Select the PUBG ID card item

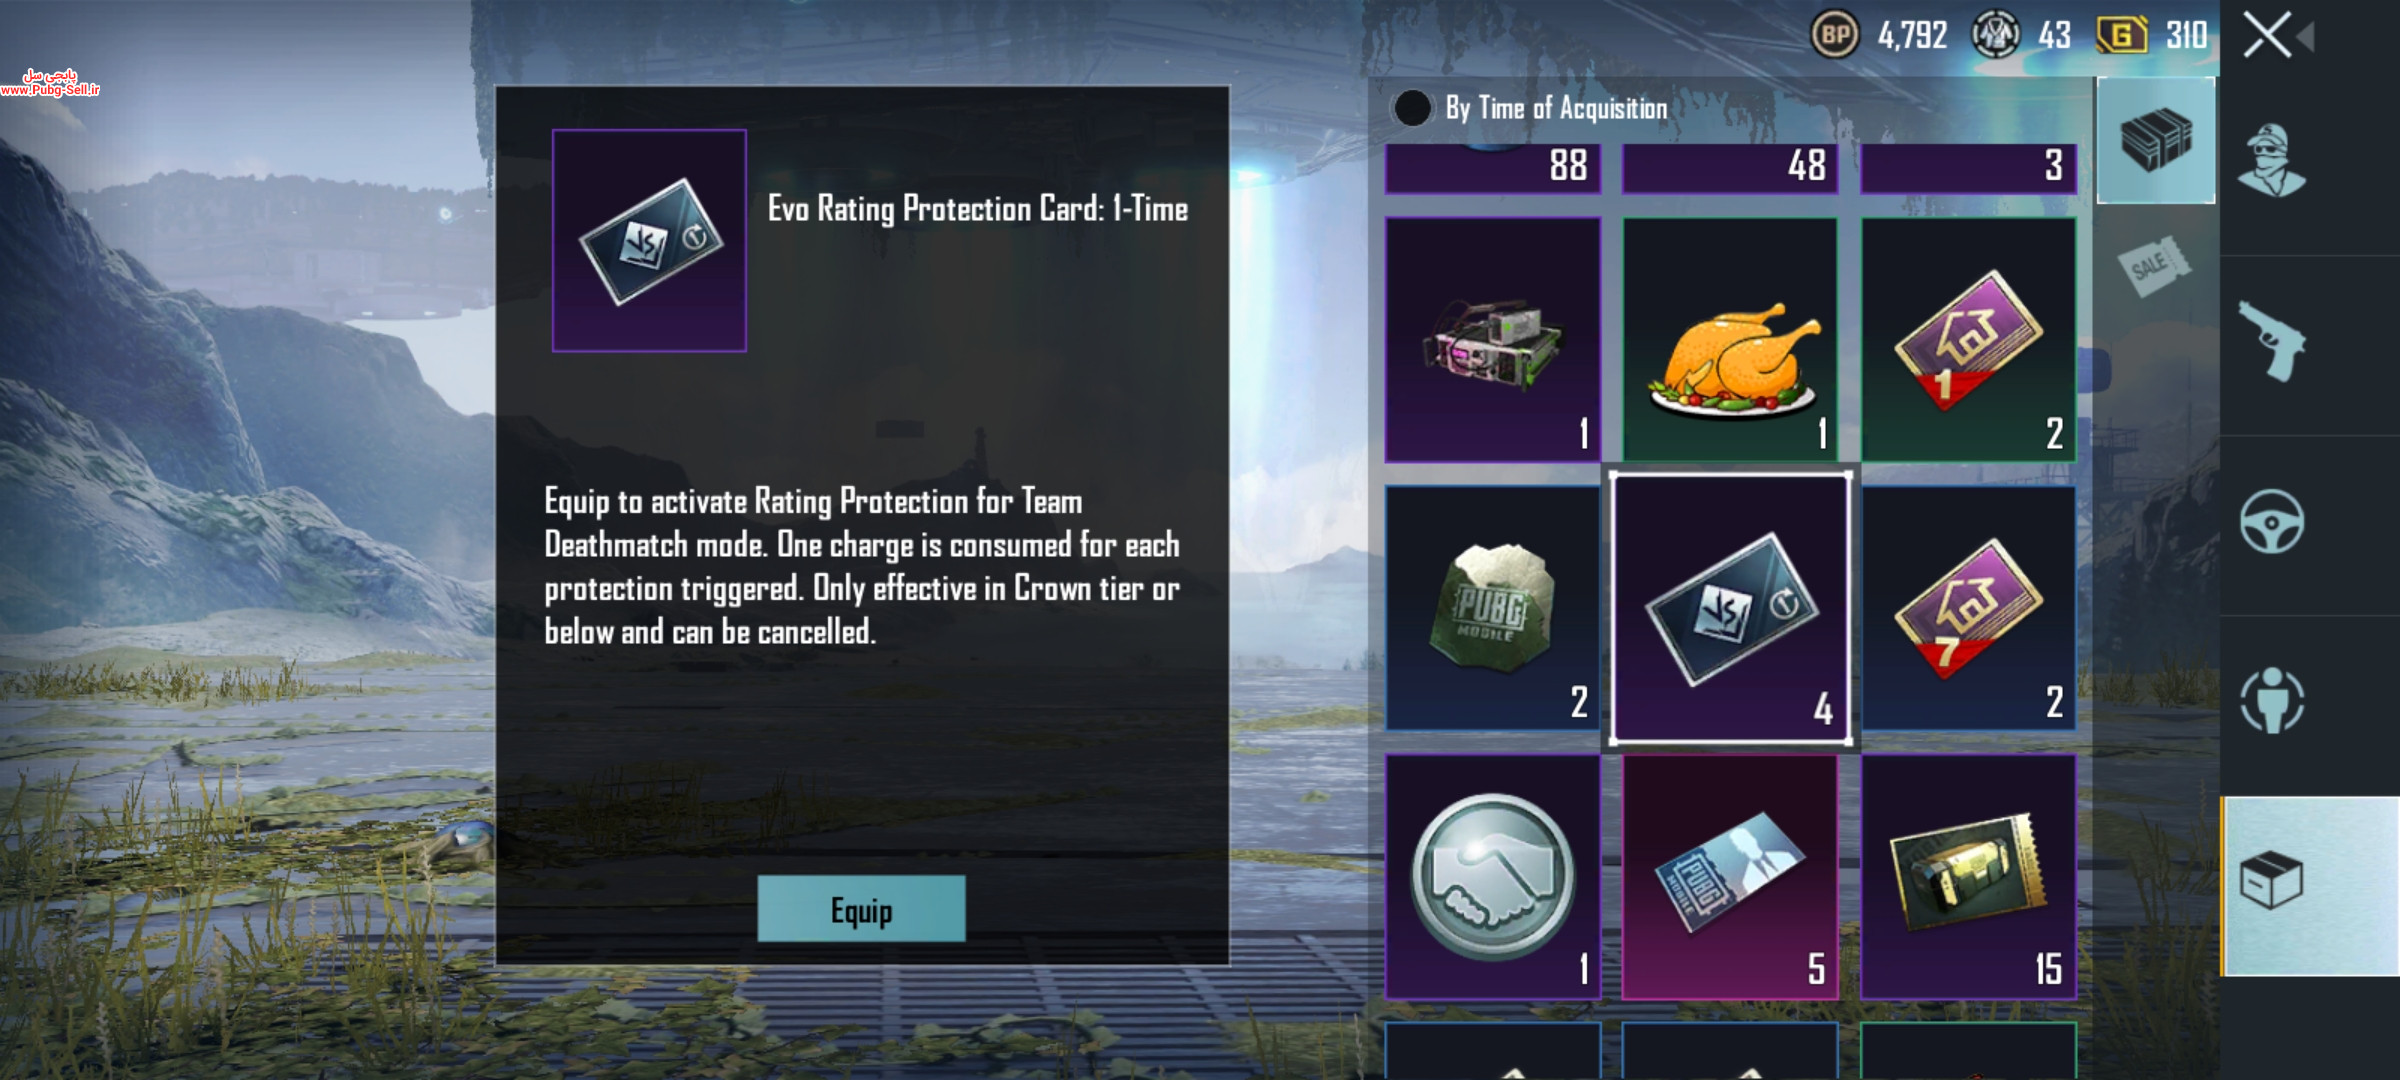click(1730, 877)
